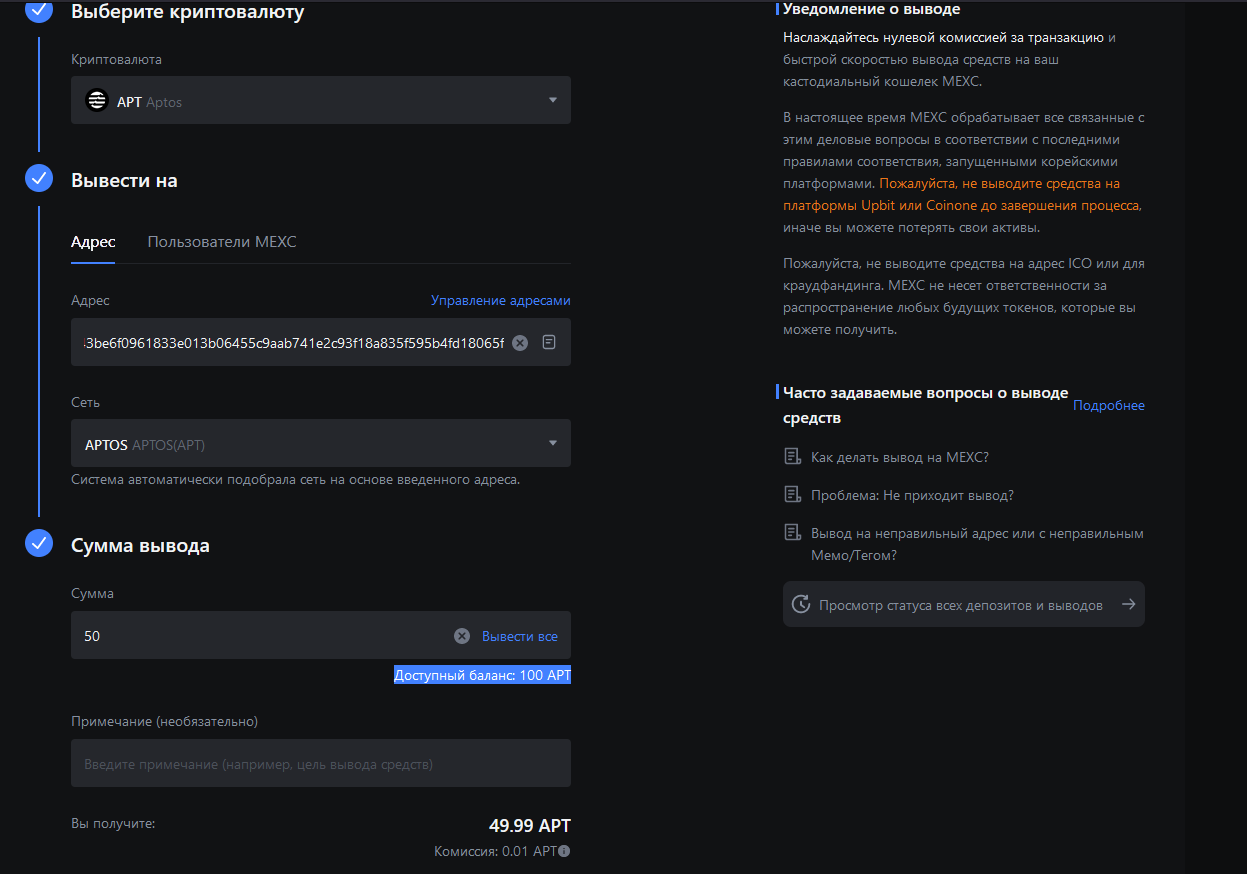Click Просмотр статуса всех депозитов button
1247x874 pixels.
[x=964, y=604]
